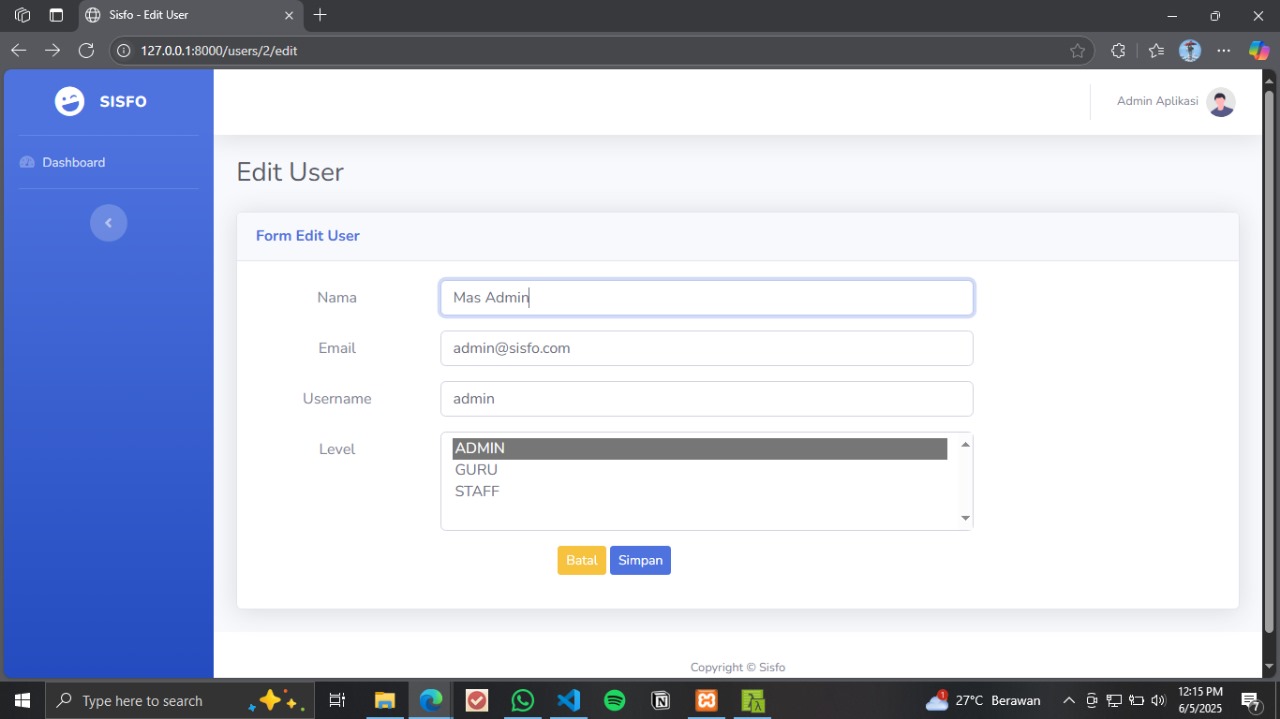This screenshot has height=719, width=1280.
Task: Launch Visual Studio Code from the taskbar
Action: pyautogui.click(x=568, y=700)
